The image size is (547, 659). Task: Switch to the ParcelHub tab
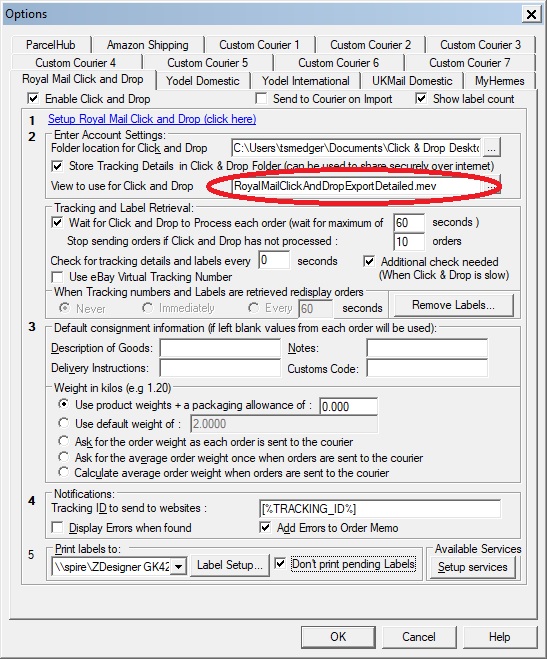(50, 45)
